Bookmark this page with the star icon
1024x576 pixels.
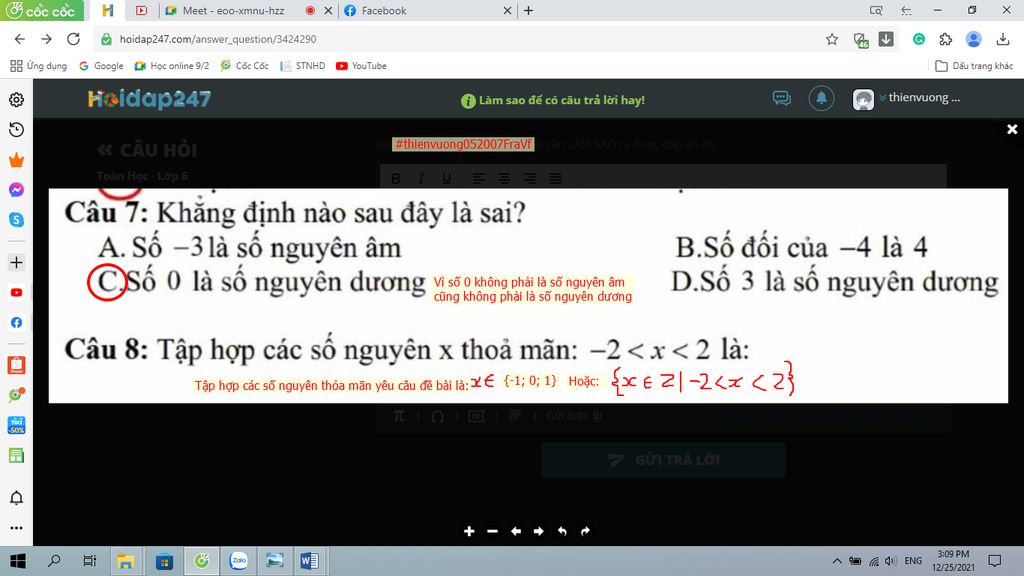(x=831, y=39)
